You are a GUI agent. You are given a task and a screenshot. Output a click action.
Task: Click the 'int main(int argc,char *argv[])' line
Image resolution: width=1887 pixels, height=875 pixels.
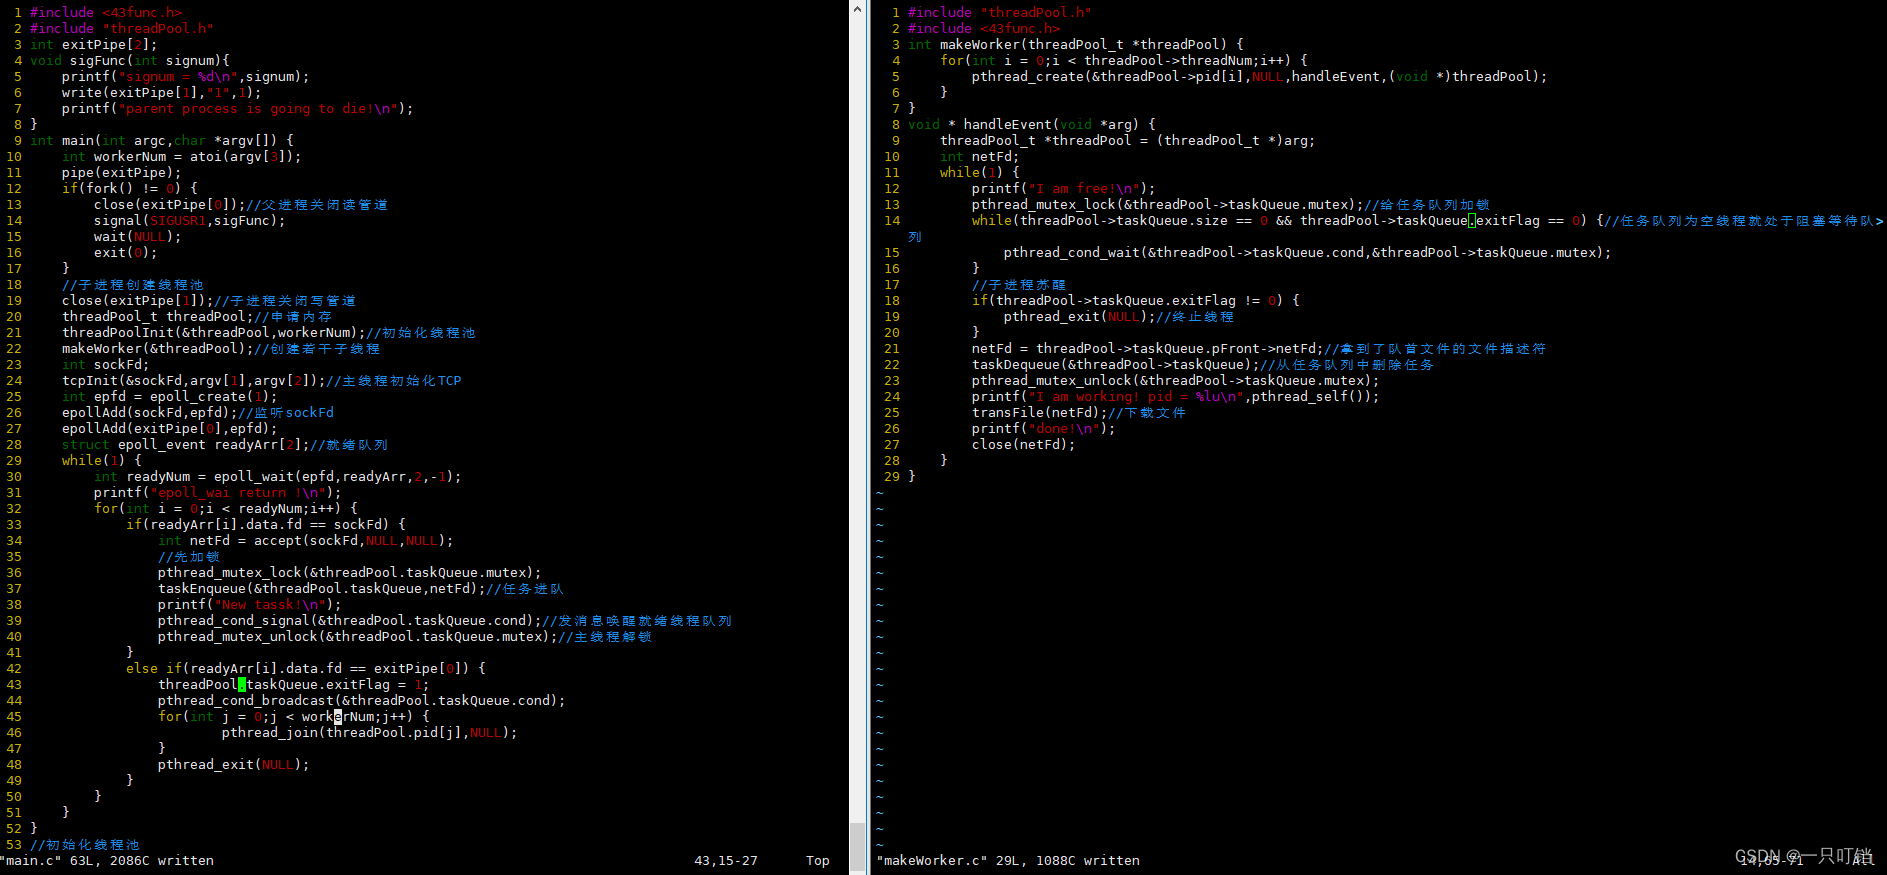pos(162,140)
